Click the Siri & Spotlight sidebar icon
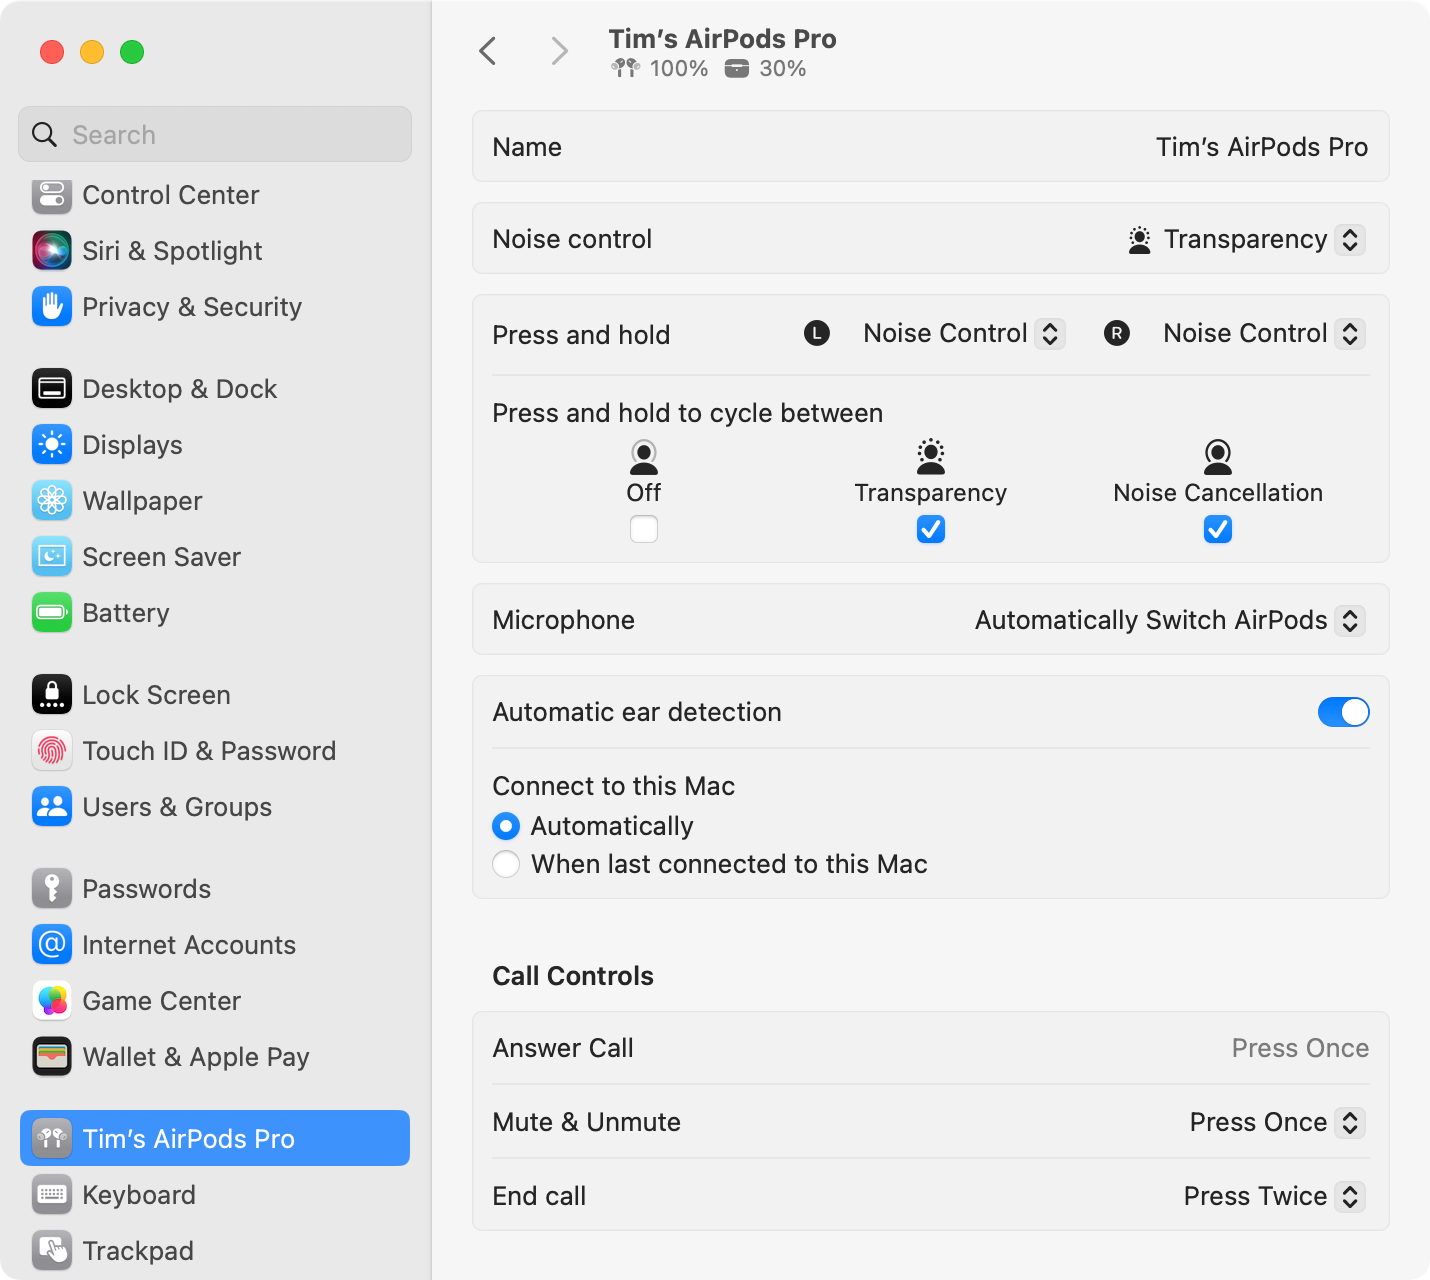The height and width of the screenshot is (1280, 1430). 51,250
